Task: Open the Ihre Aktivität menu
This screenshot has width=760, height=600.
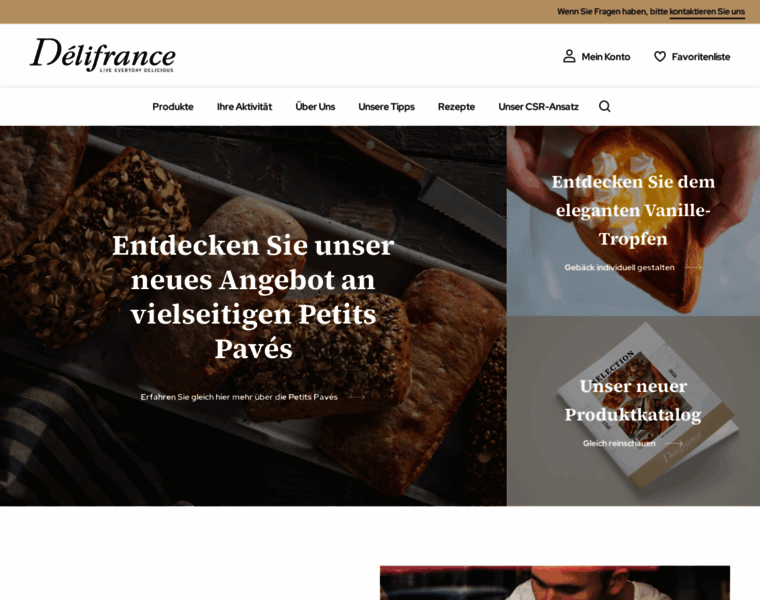Action: pyautogui.click(x=244, y=107)
